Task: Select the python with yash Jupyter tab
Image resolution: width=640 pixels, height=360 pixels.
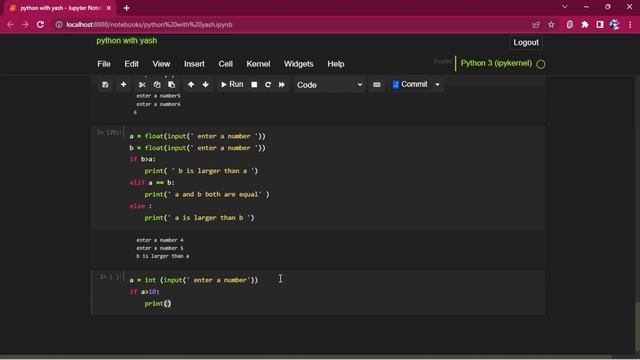Action: pos(60,8)
